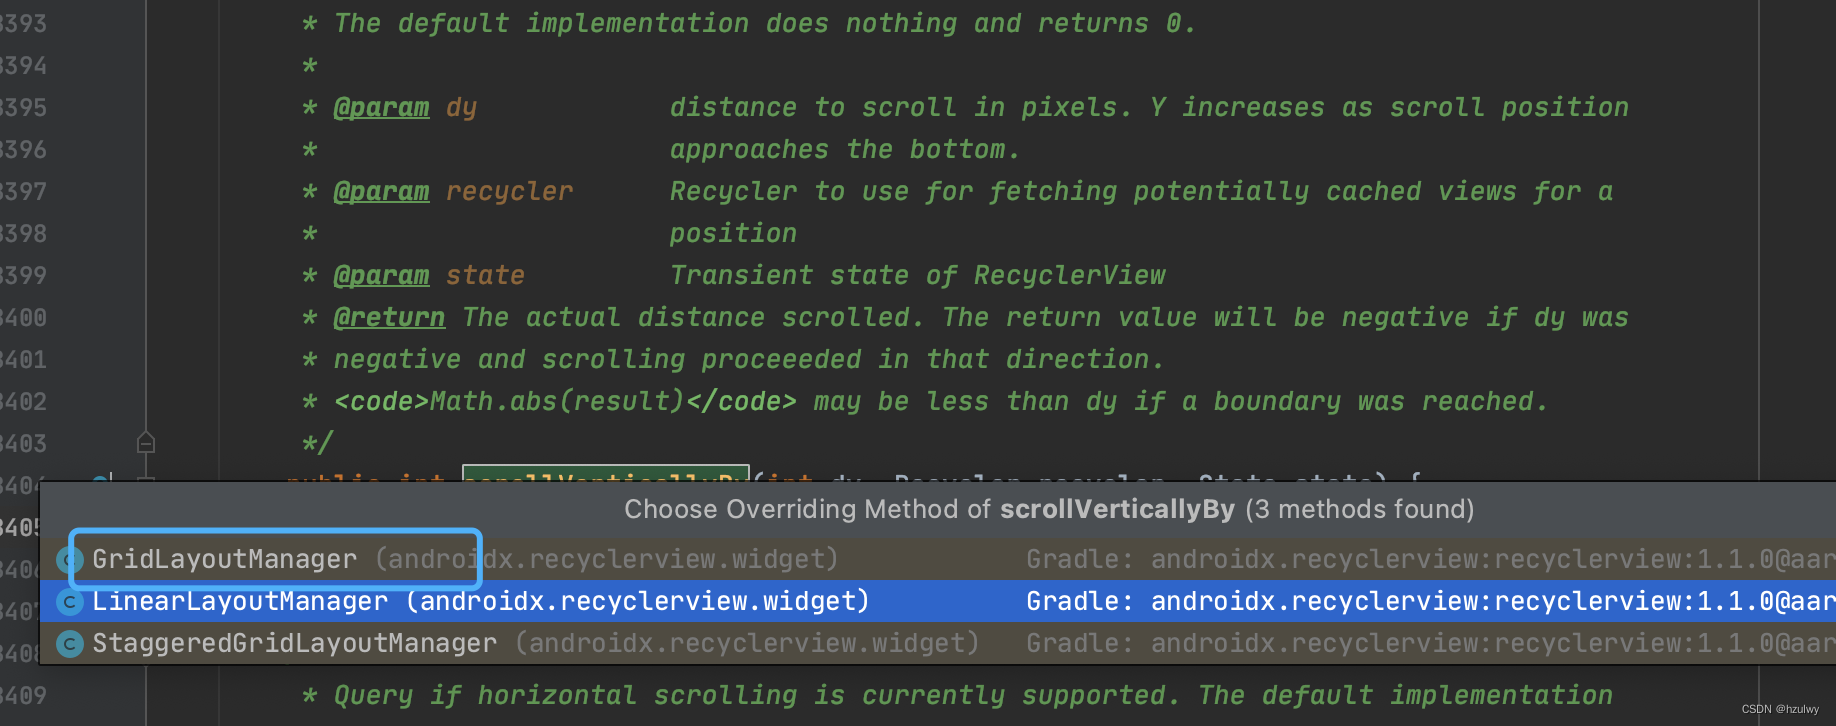Click the 'Query if horizontal scrolling' comment line
The image size is (1836, 726).
coord(958,695)
